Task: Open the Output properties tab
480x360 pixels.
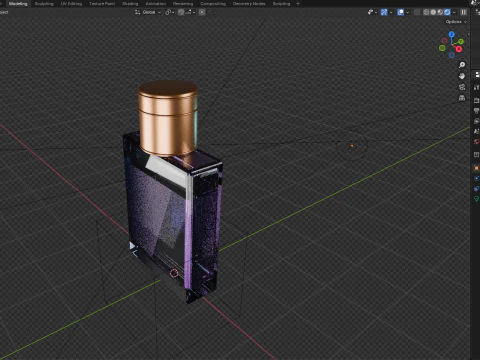Action: [476, 111]
